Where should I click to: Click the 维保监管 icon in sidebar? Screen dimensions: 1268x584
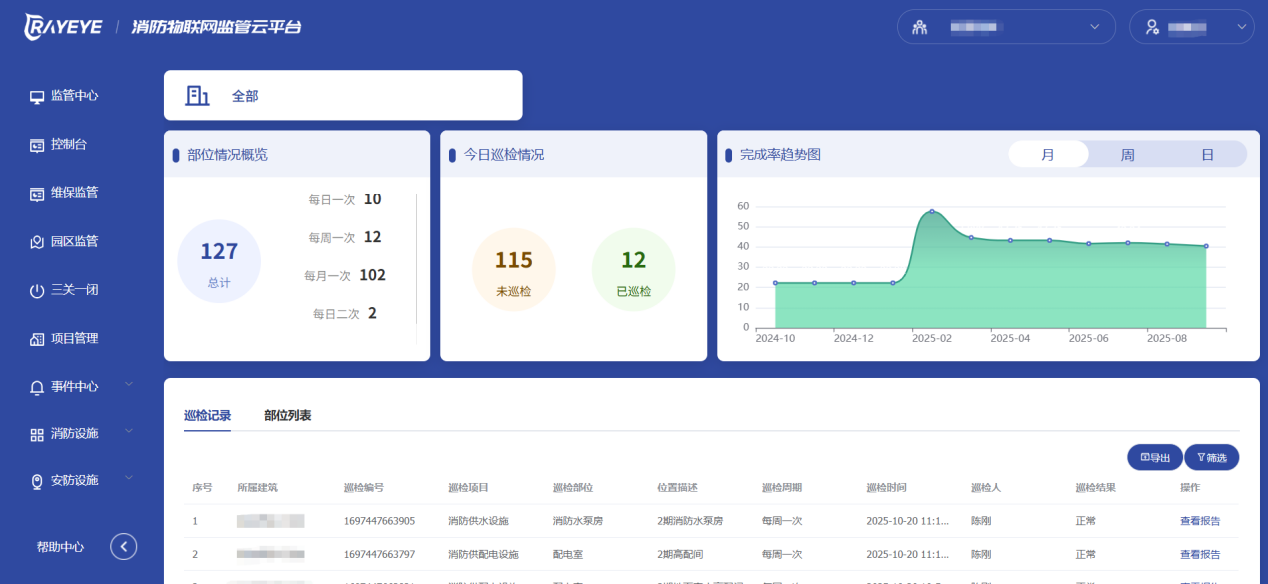pos(37,194)
